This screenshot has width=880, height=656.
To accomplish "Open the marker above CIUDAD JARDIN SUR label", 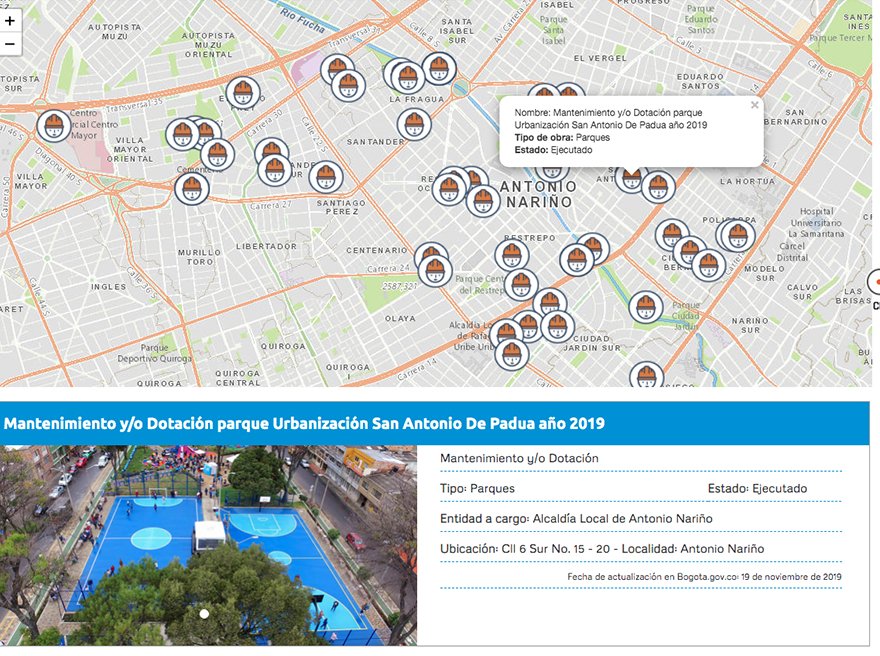I will (557, 326).
